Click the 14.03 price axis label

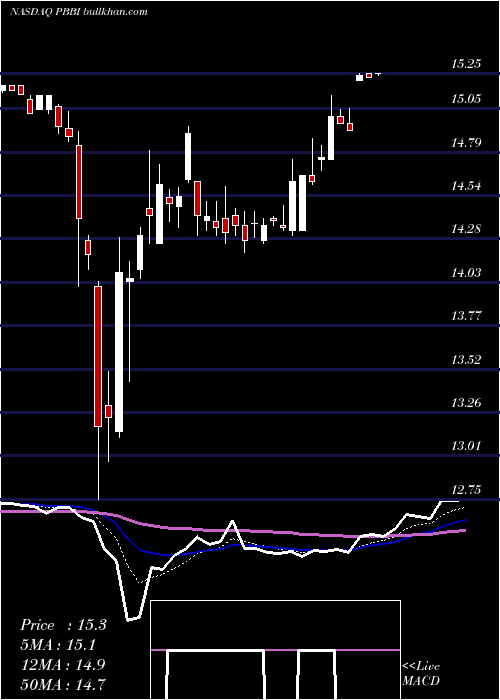[x=466, y=273]
